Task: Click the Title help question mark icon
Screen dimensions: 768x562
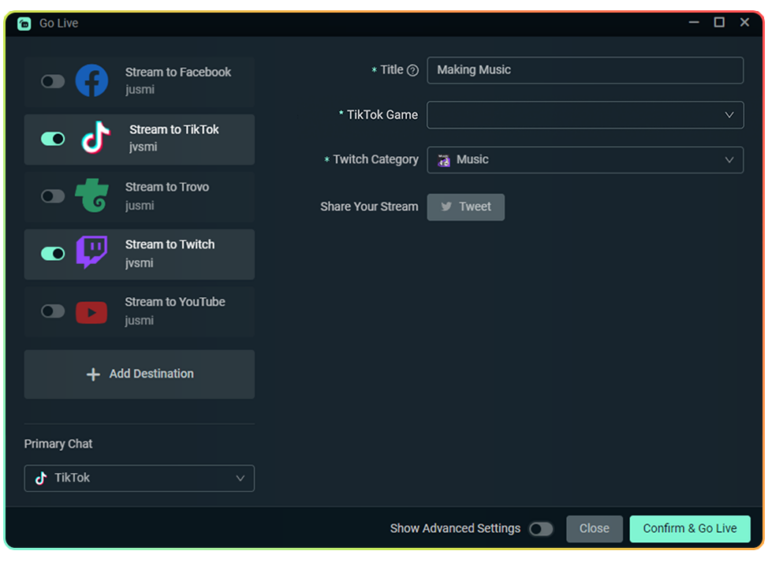Action: [413, 71]
